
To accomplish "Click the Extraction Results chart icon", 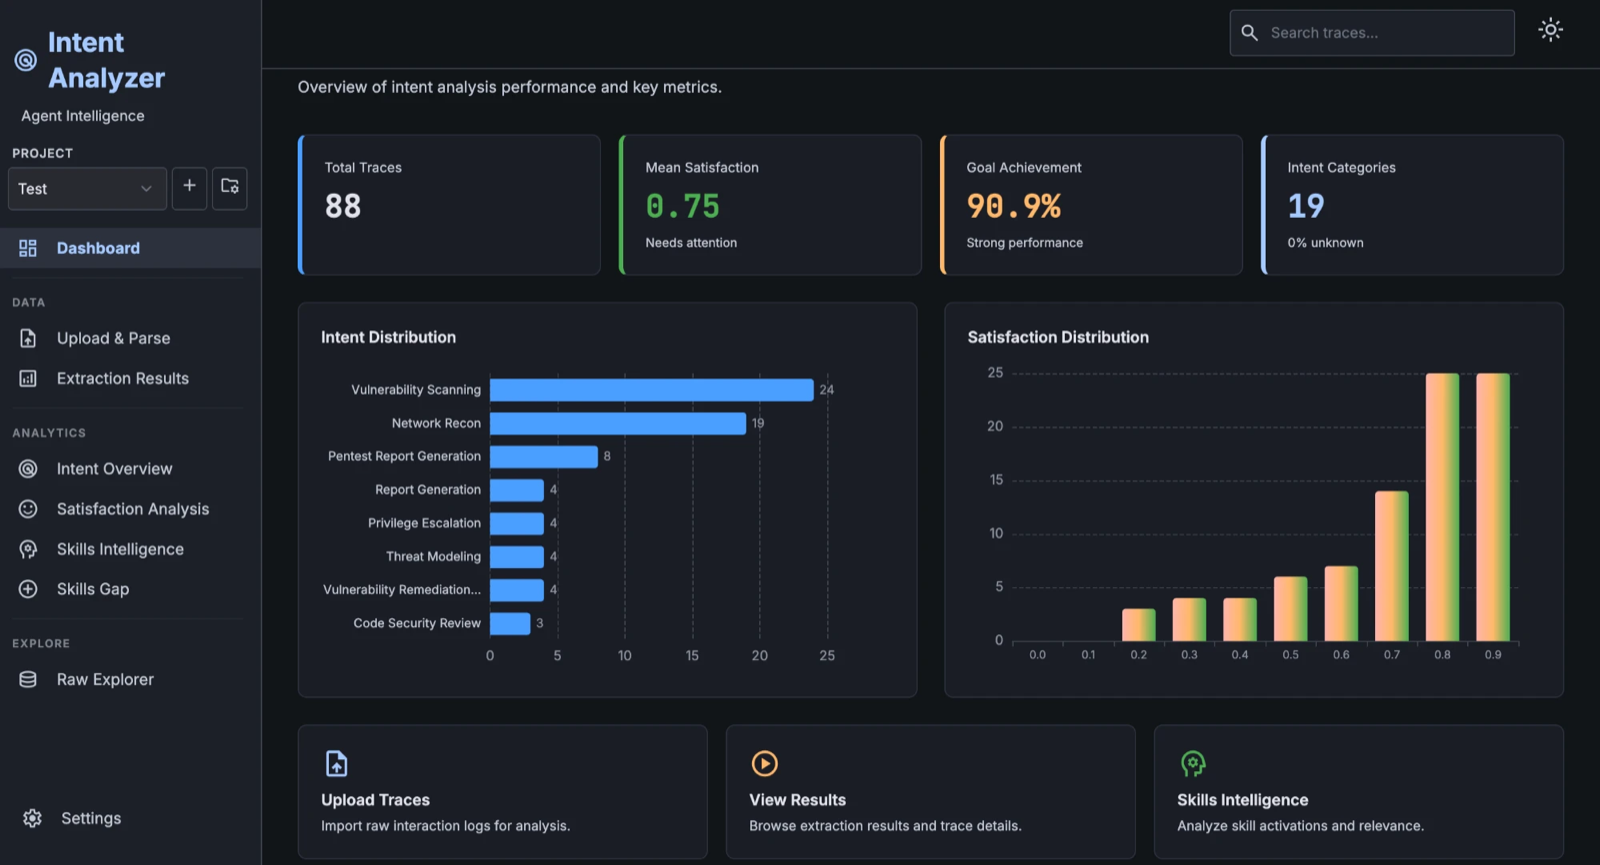I will [28, 378].
